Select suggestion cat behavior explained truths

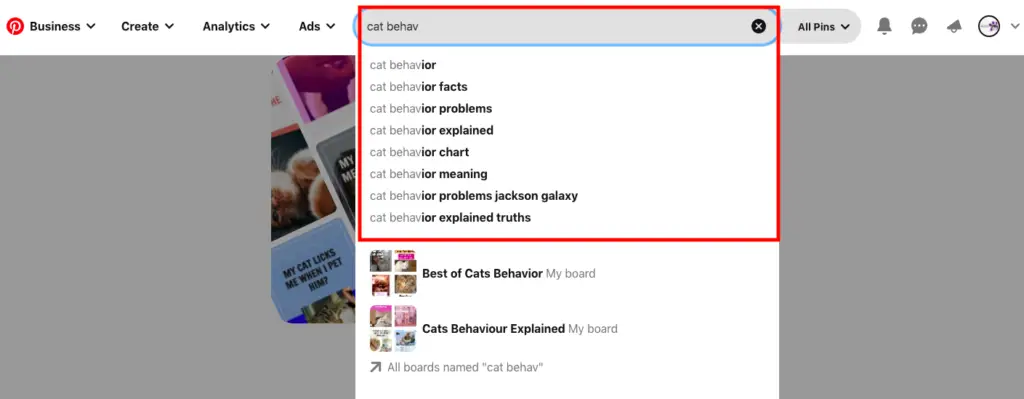point(450,217)
